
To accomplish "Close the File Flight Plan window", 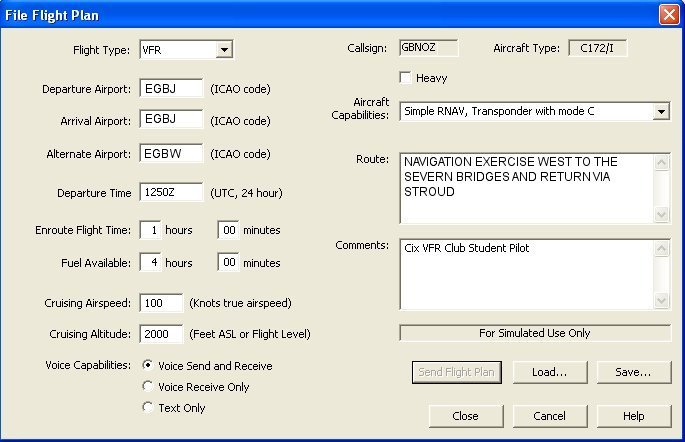I will (x=669, y=15).
